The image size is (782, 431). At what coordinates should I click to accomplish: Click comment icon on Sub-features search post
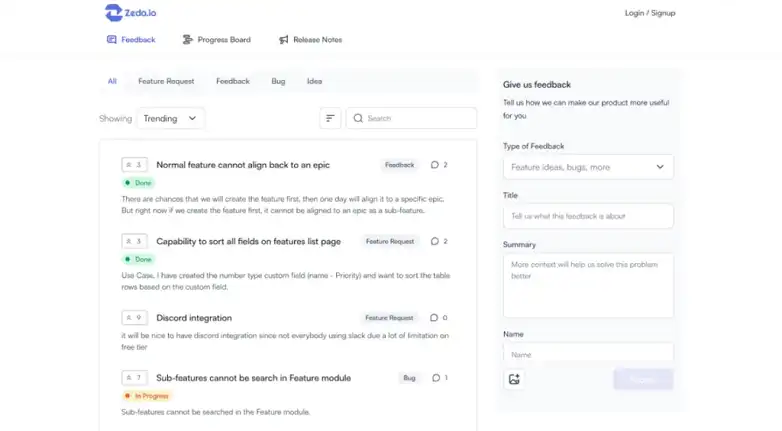coord(435,378)
